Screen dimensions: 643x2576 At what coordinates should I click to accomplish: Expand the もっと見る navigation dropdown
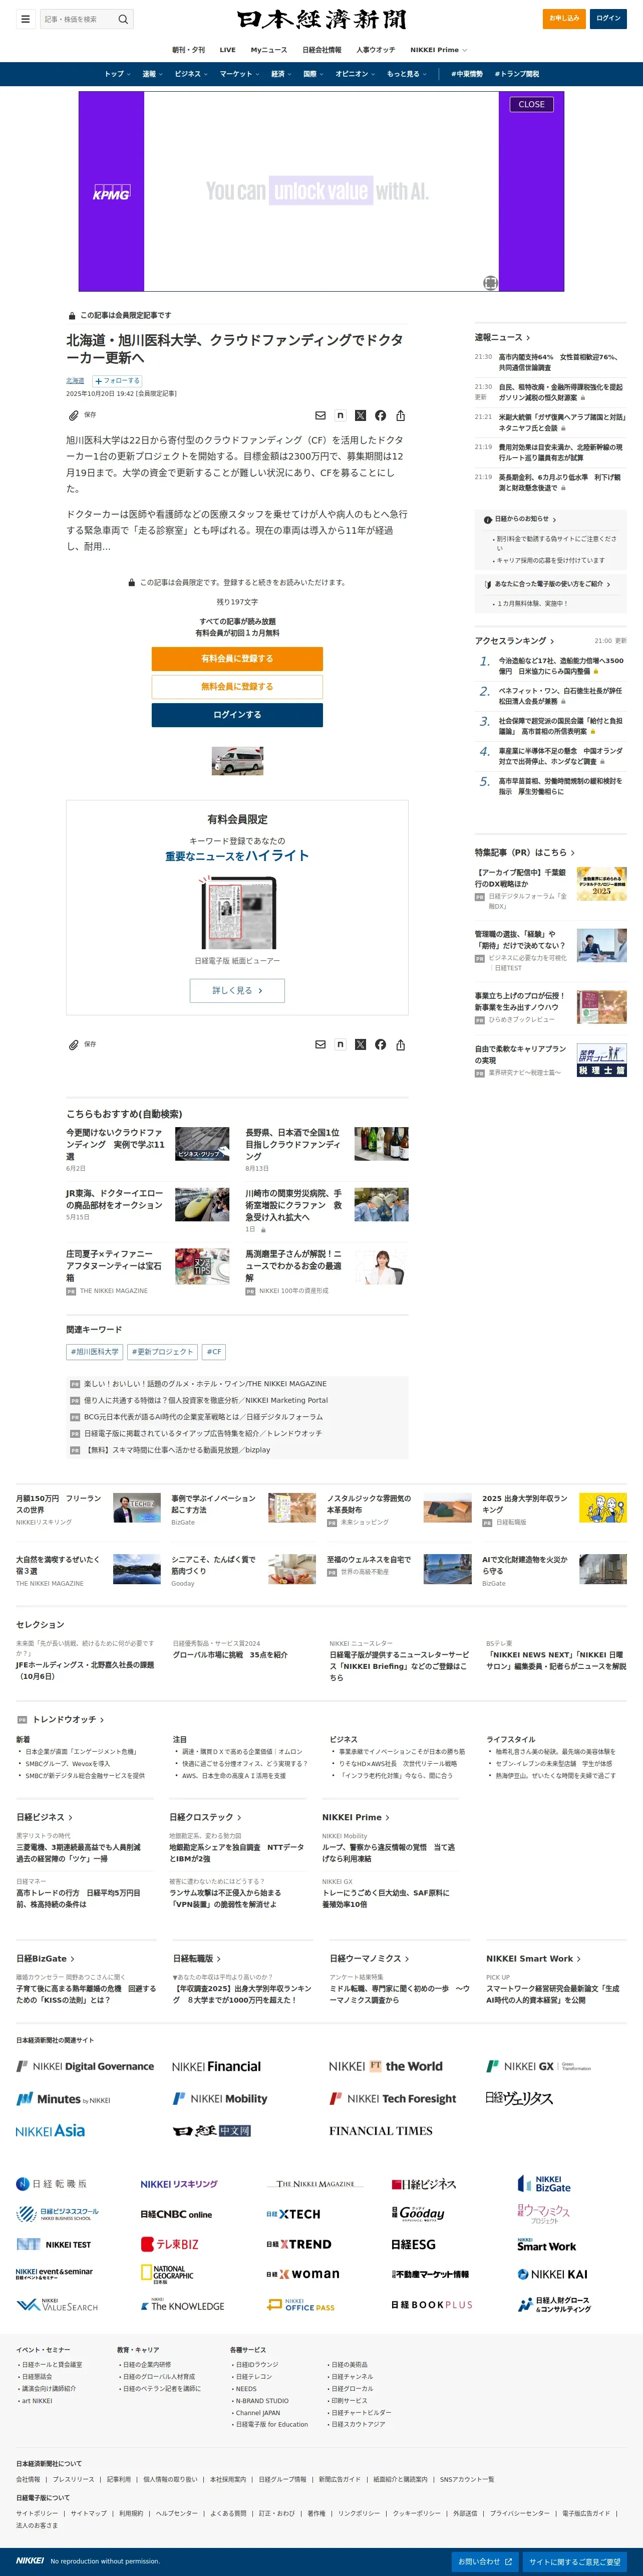pyautogui.click(x=407, y=74)
